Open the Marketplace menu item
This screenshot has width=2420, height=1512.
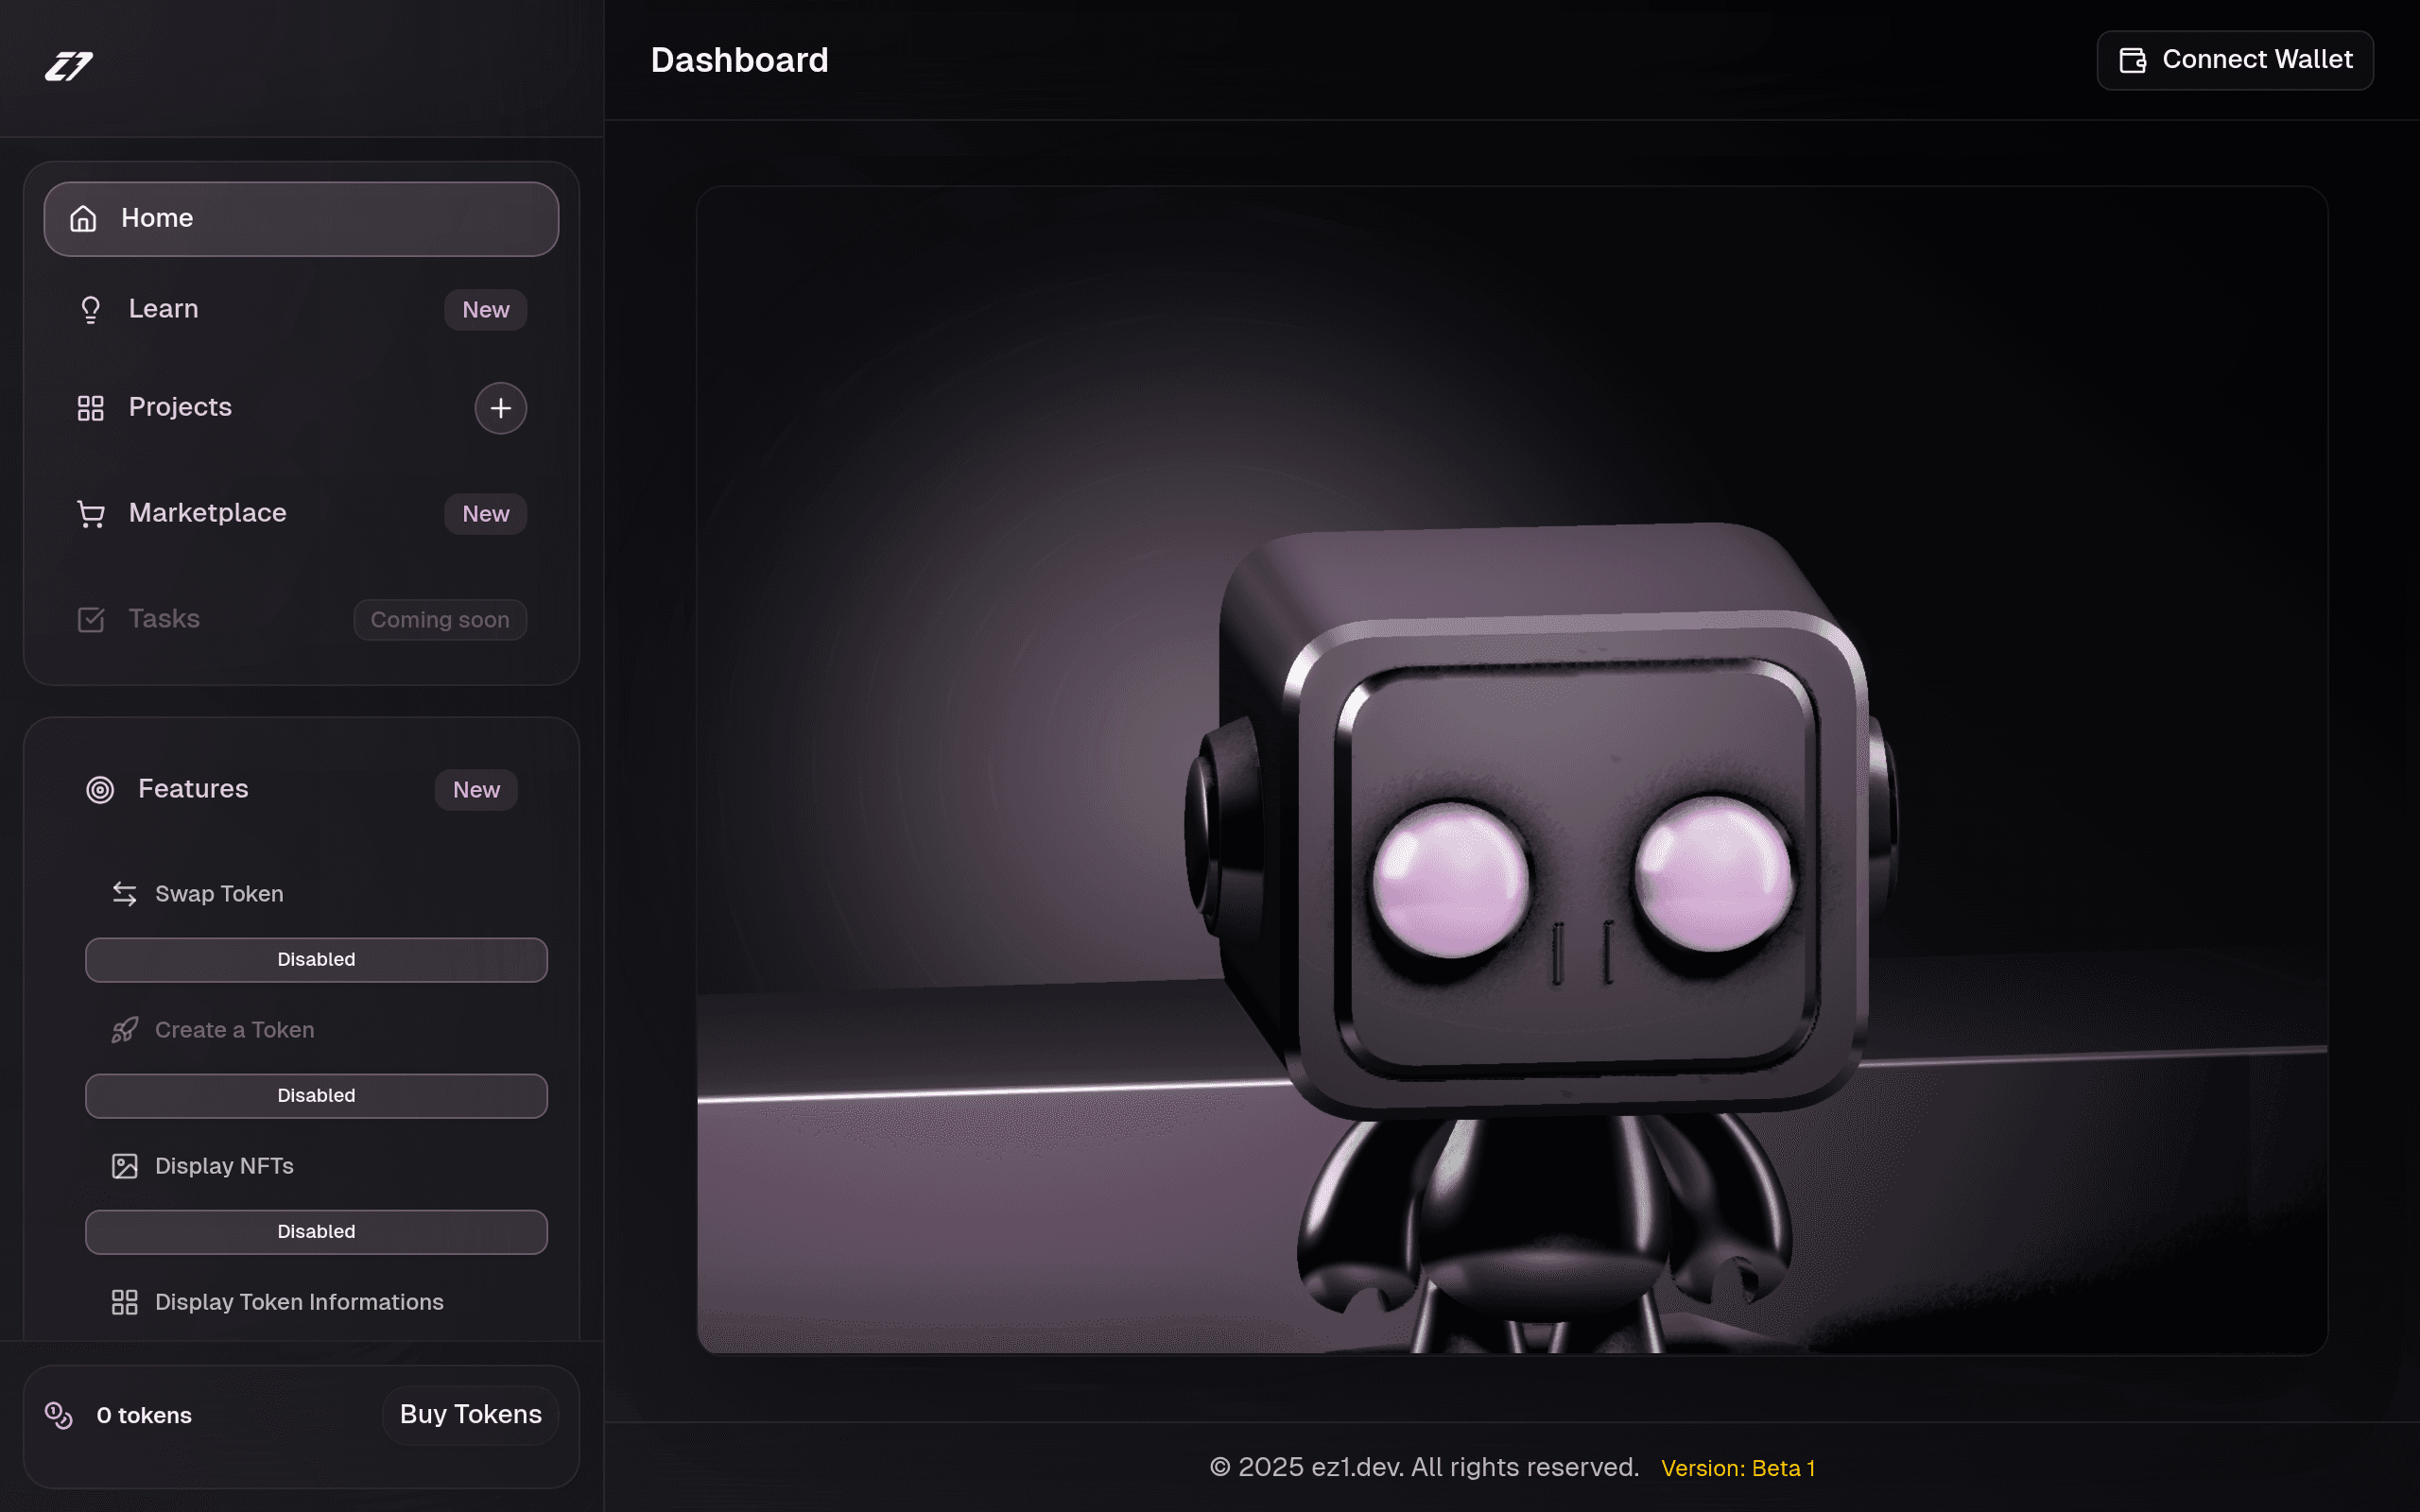point(301,513)
